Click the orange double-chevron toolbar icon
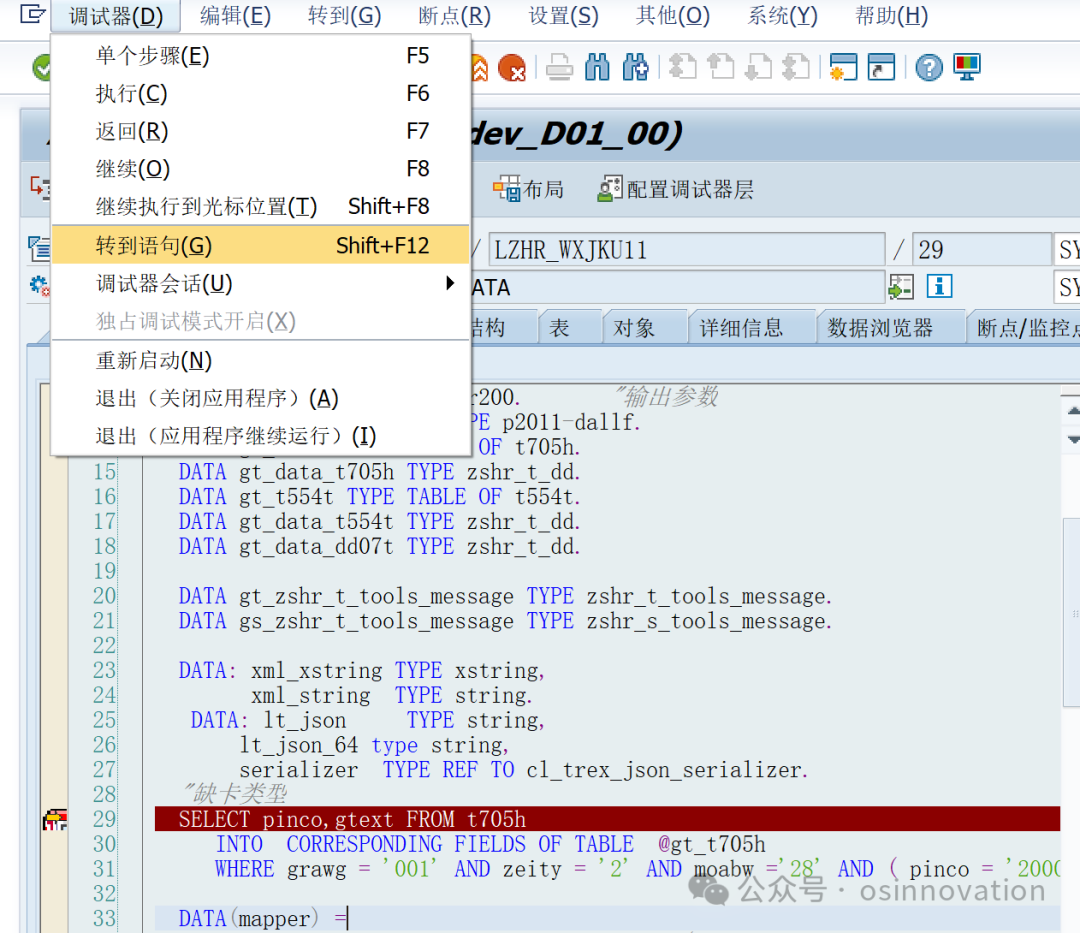The width and height of the screenshot is (1080, 933). coord(479,67)
